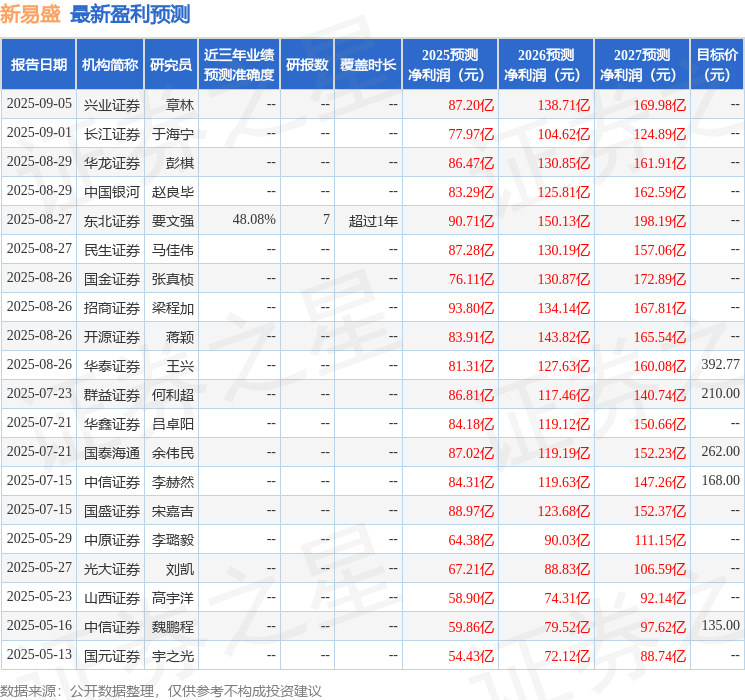Select researcher 蒋颖
This screenshot has height=700, width=745.
180,337
